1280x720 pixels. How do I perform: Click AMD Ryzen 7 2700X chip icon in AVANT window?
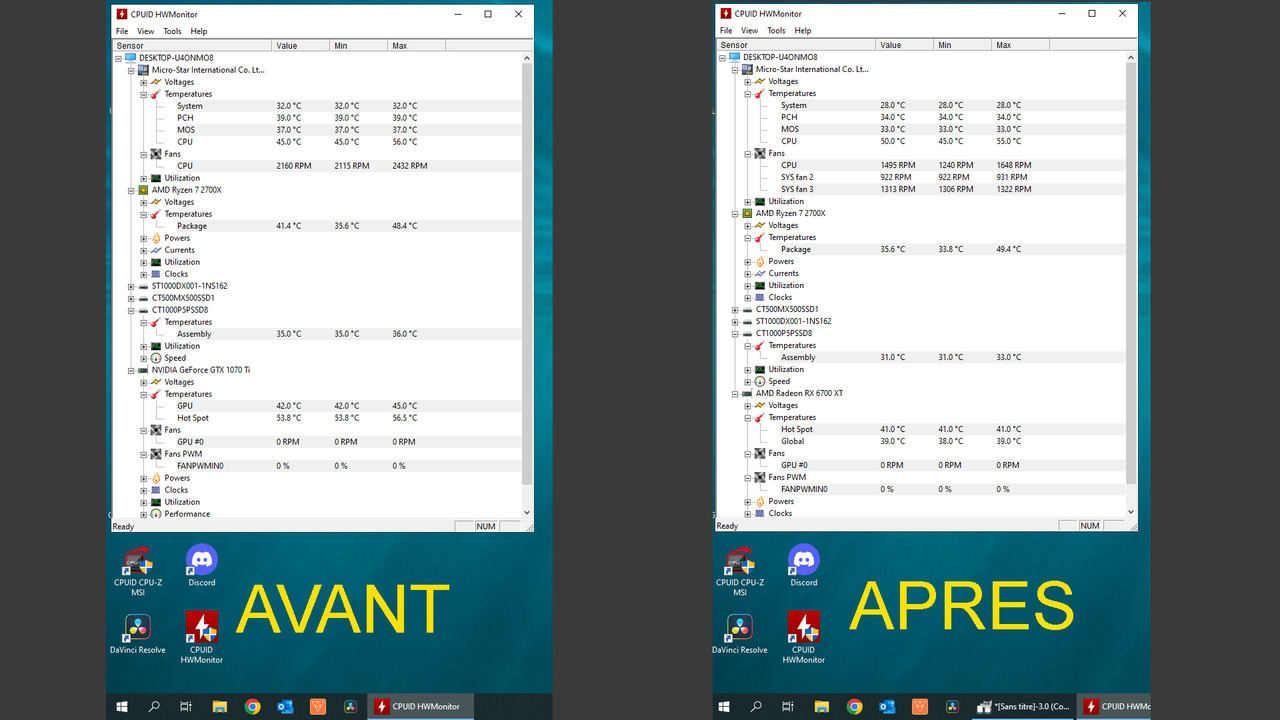144,190
